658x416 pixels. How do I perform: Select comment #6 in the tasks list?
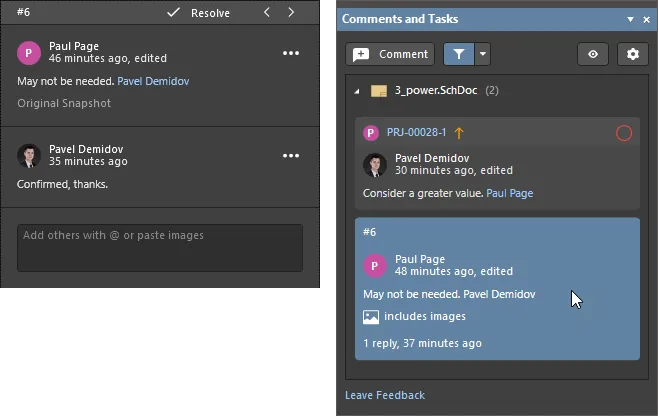497,288
